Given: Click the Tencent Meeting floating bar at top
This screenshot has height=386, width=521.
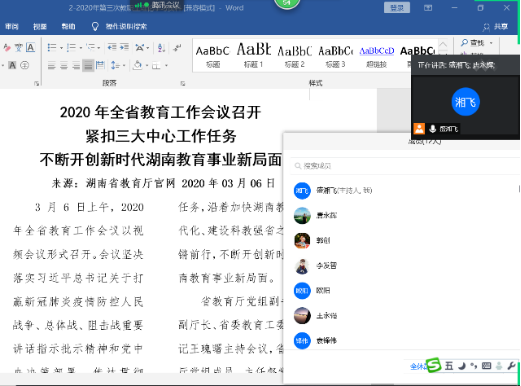Looking at the screenshot, I should point(157,5).
